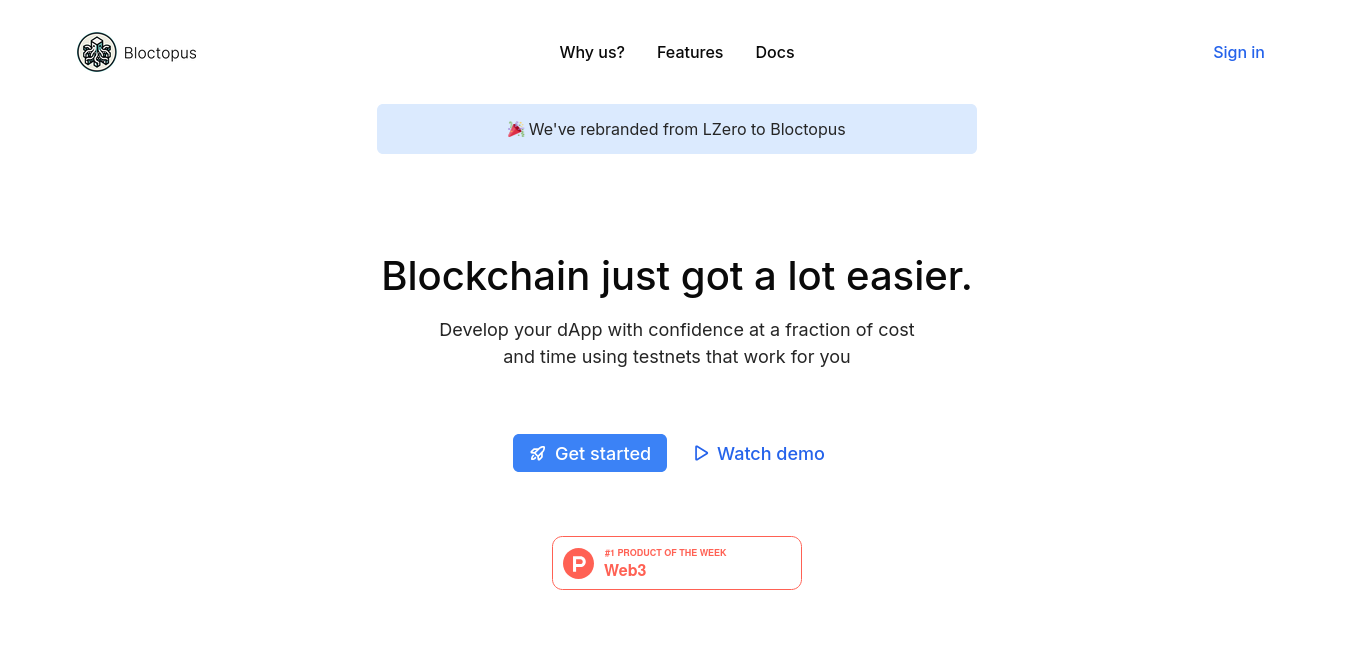This screenshot has width=1366, height=651.
Task: Click the #1 Product of the Week text
Action: click(x=666, y=552)
